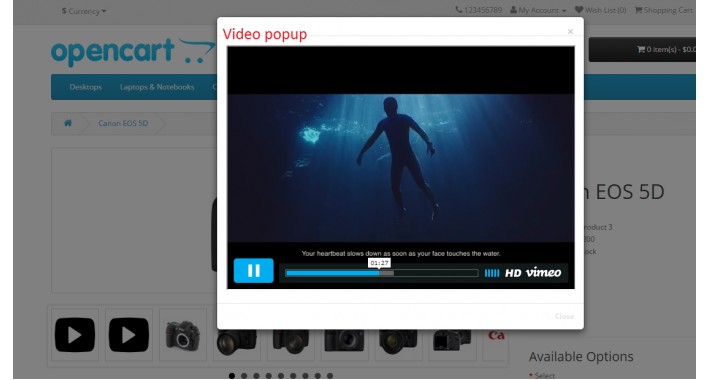This screenshot has width=710, height=380.
Task: Click the Available Options heading
Action: click(x=581, y=357)
